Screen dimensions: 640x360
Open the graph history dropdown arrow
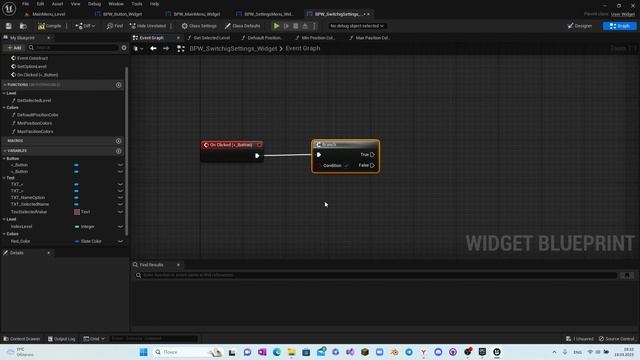(142, 49)
